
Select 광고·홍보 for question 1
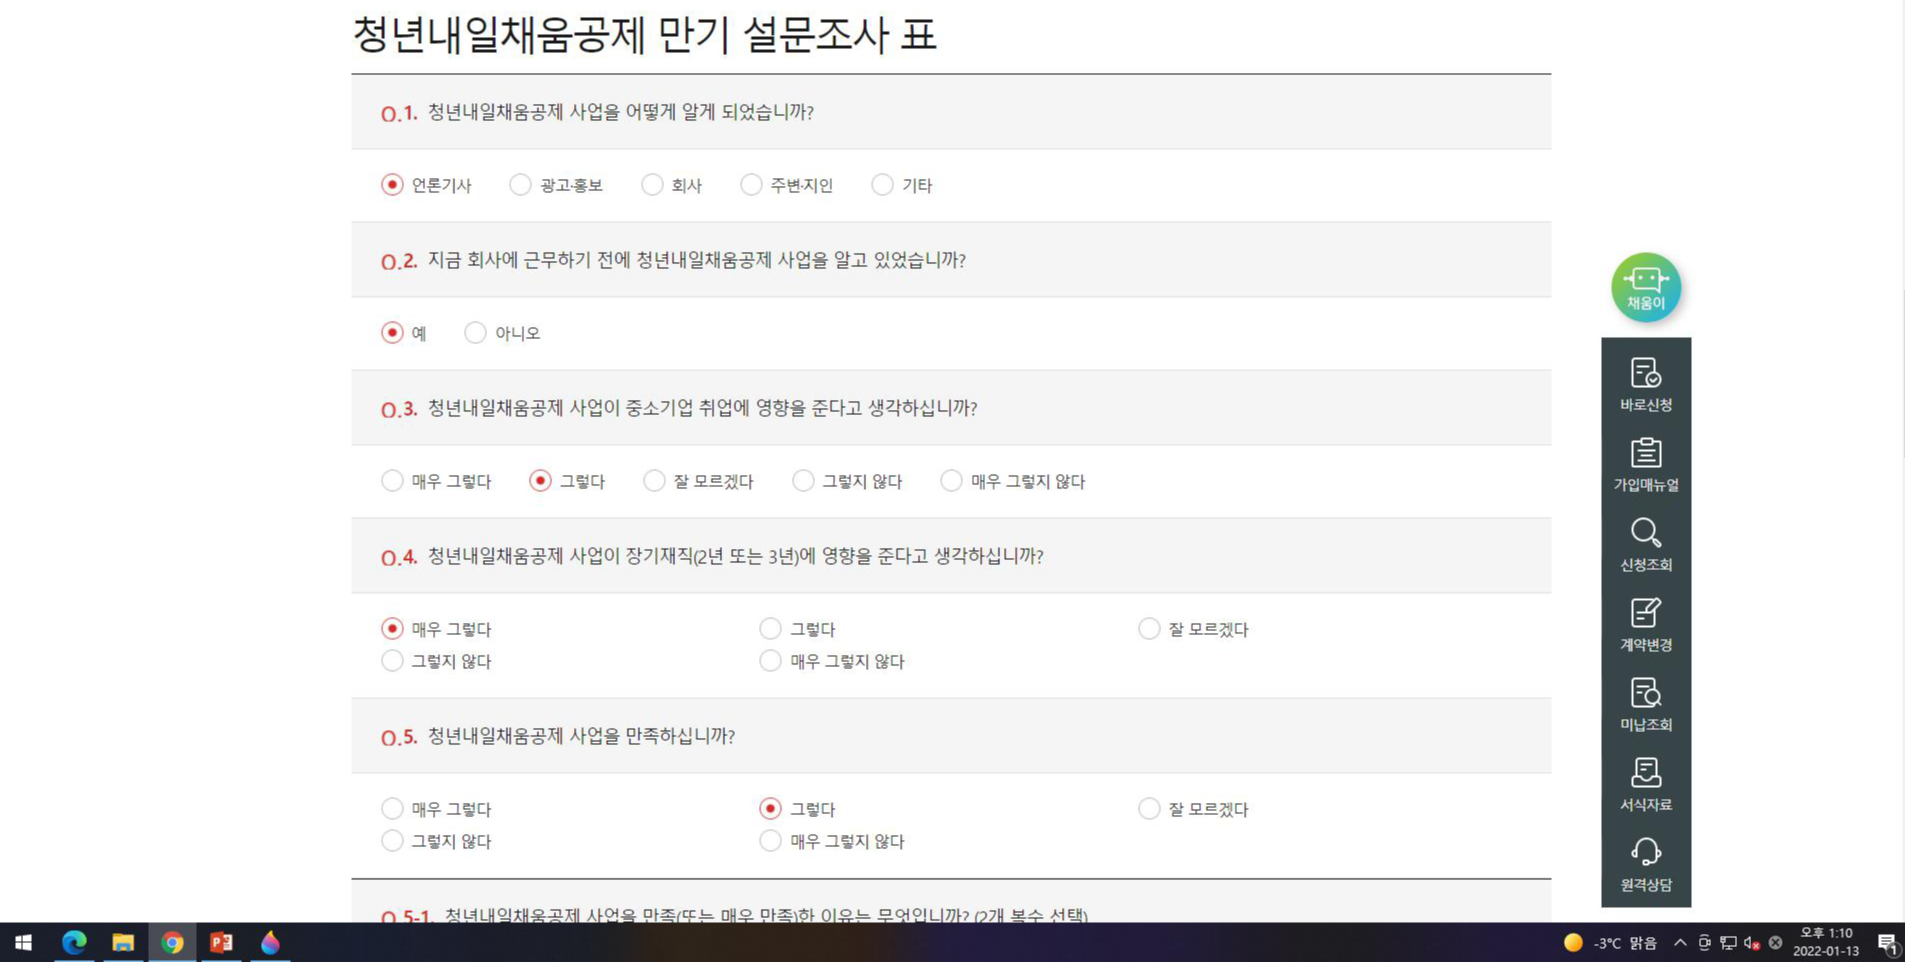coord(520,184)
